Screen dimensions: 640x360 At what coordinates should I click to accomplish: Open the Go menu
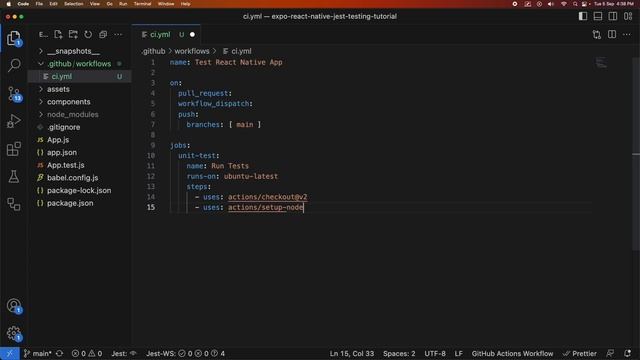[x=109, y=4]
